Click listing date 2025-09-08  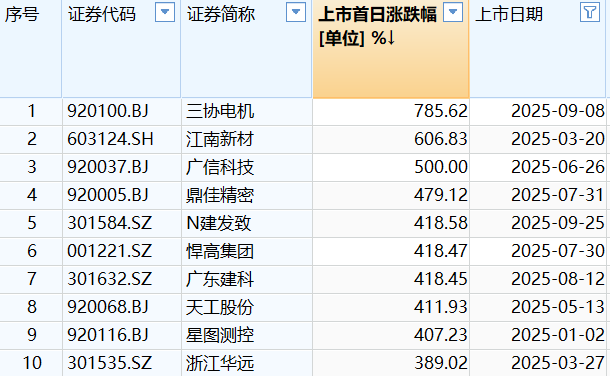558,111
